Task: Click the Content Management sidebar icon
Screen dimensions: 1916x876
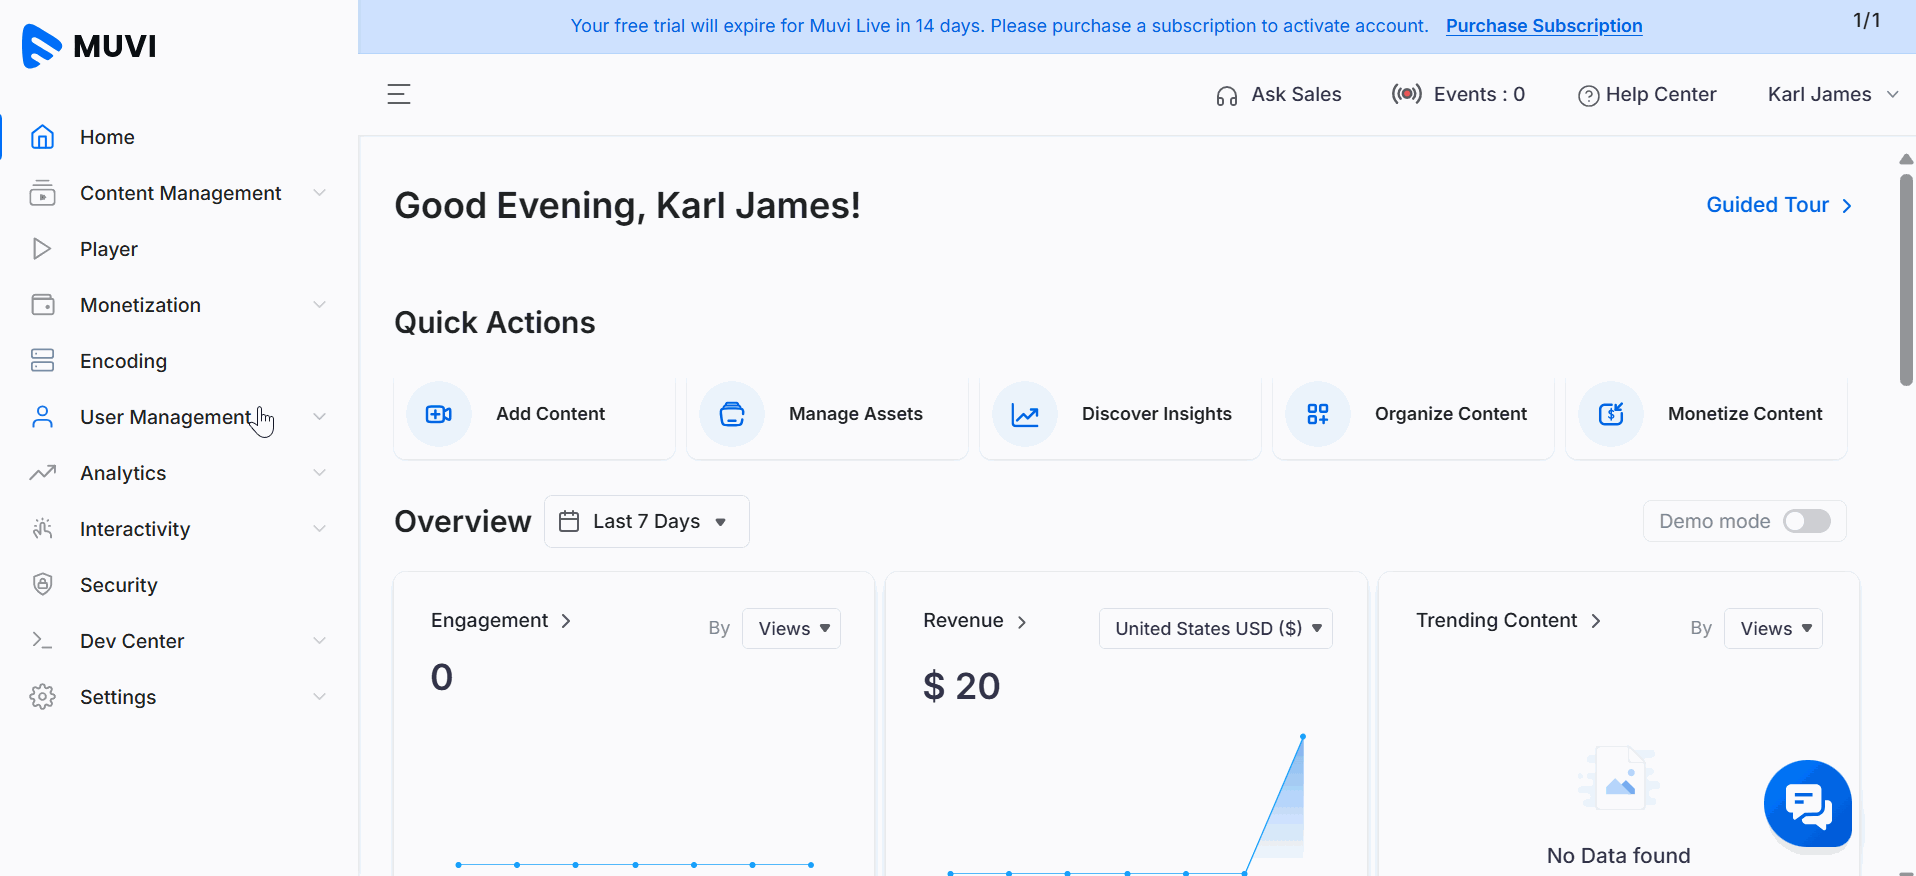Action: pyautogui.click(x=42, y=193)
